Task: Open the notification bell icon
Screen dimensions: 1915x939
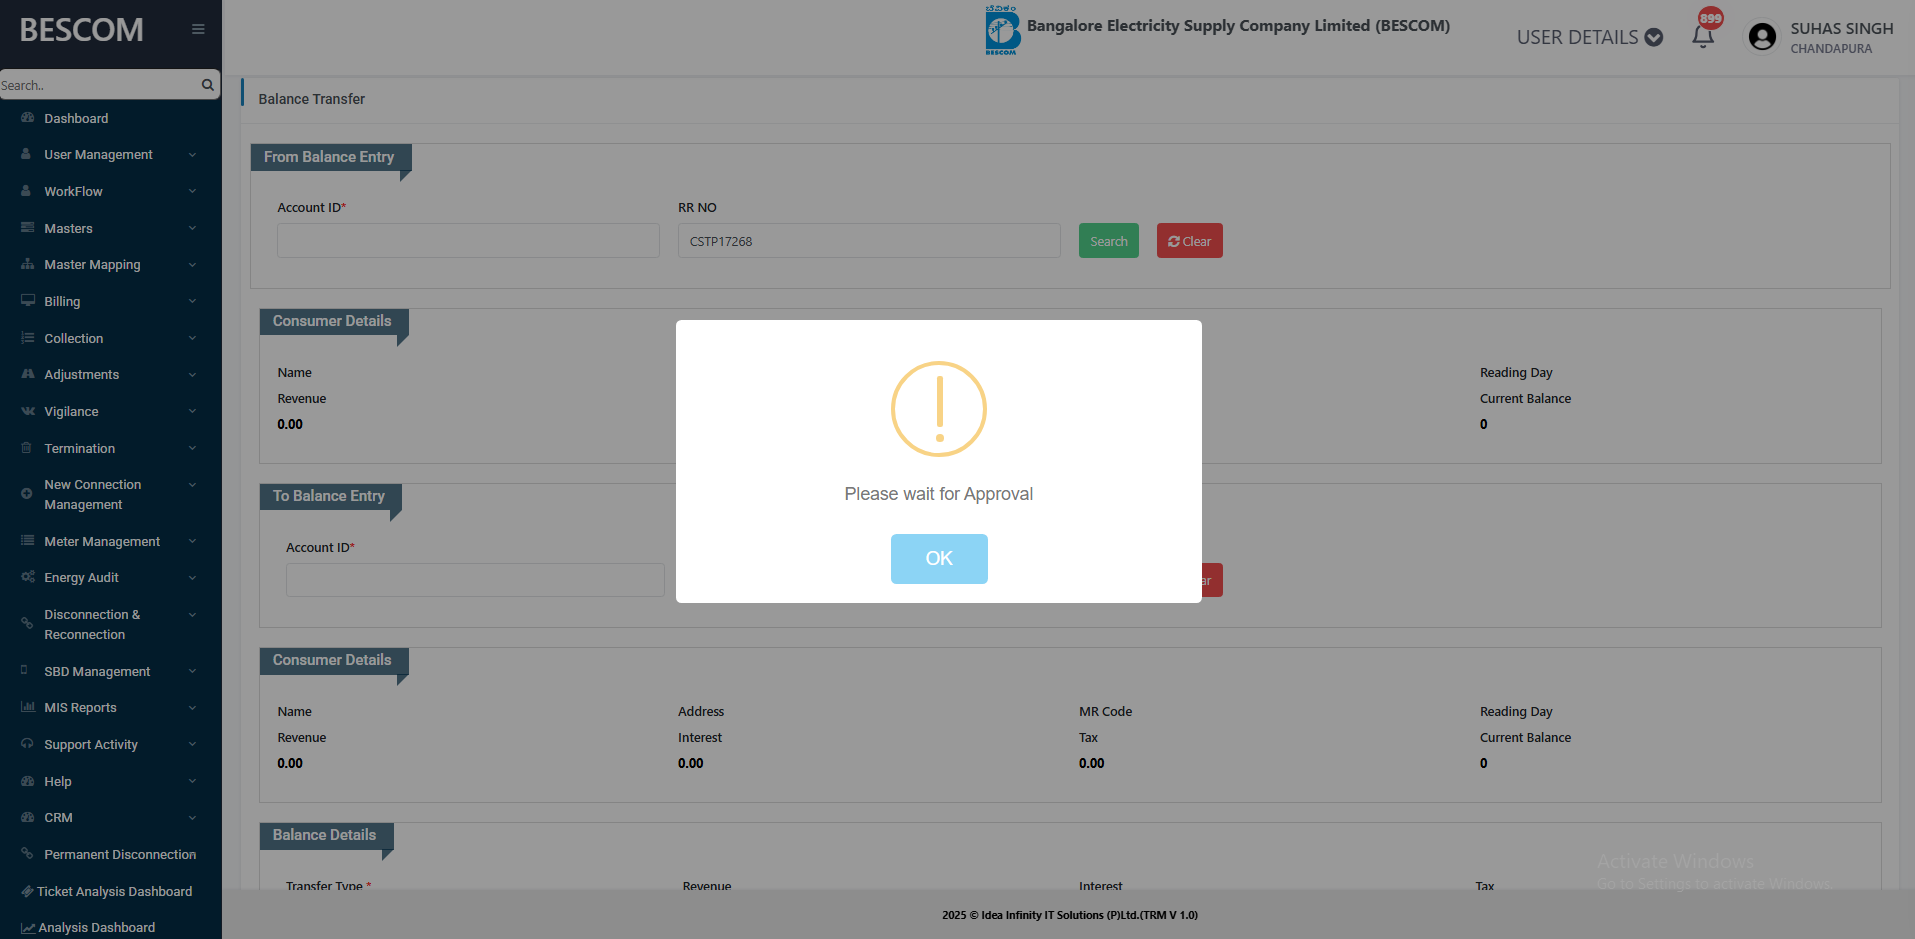Action: point(1703,37)
